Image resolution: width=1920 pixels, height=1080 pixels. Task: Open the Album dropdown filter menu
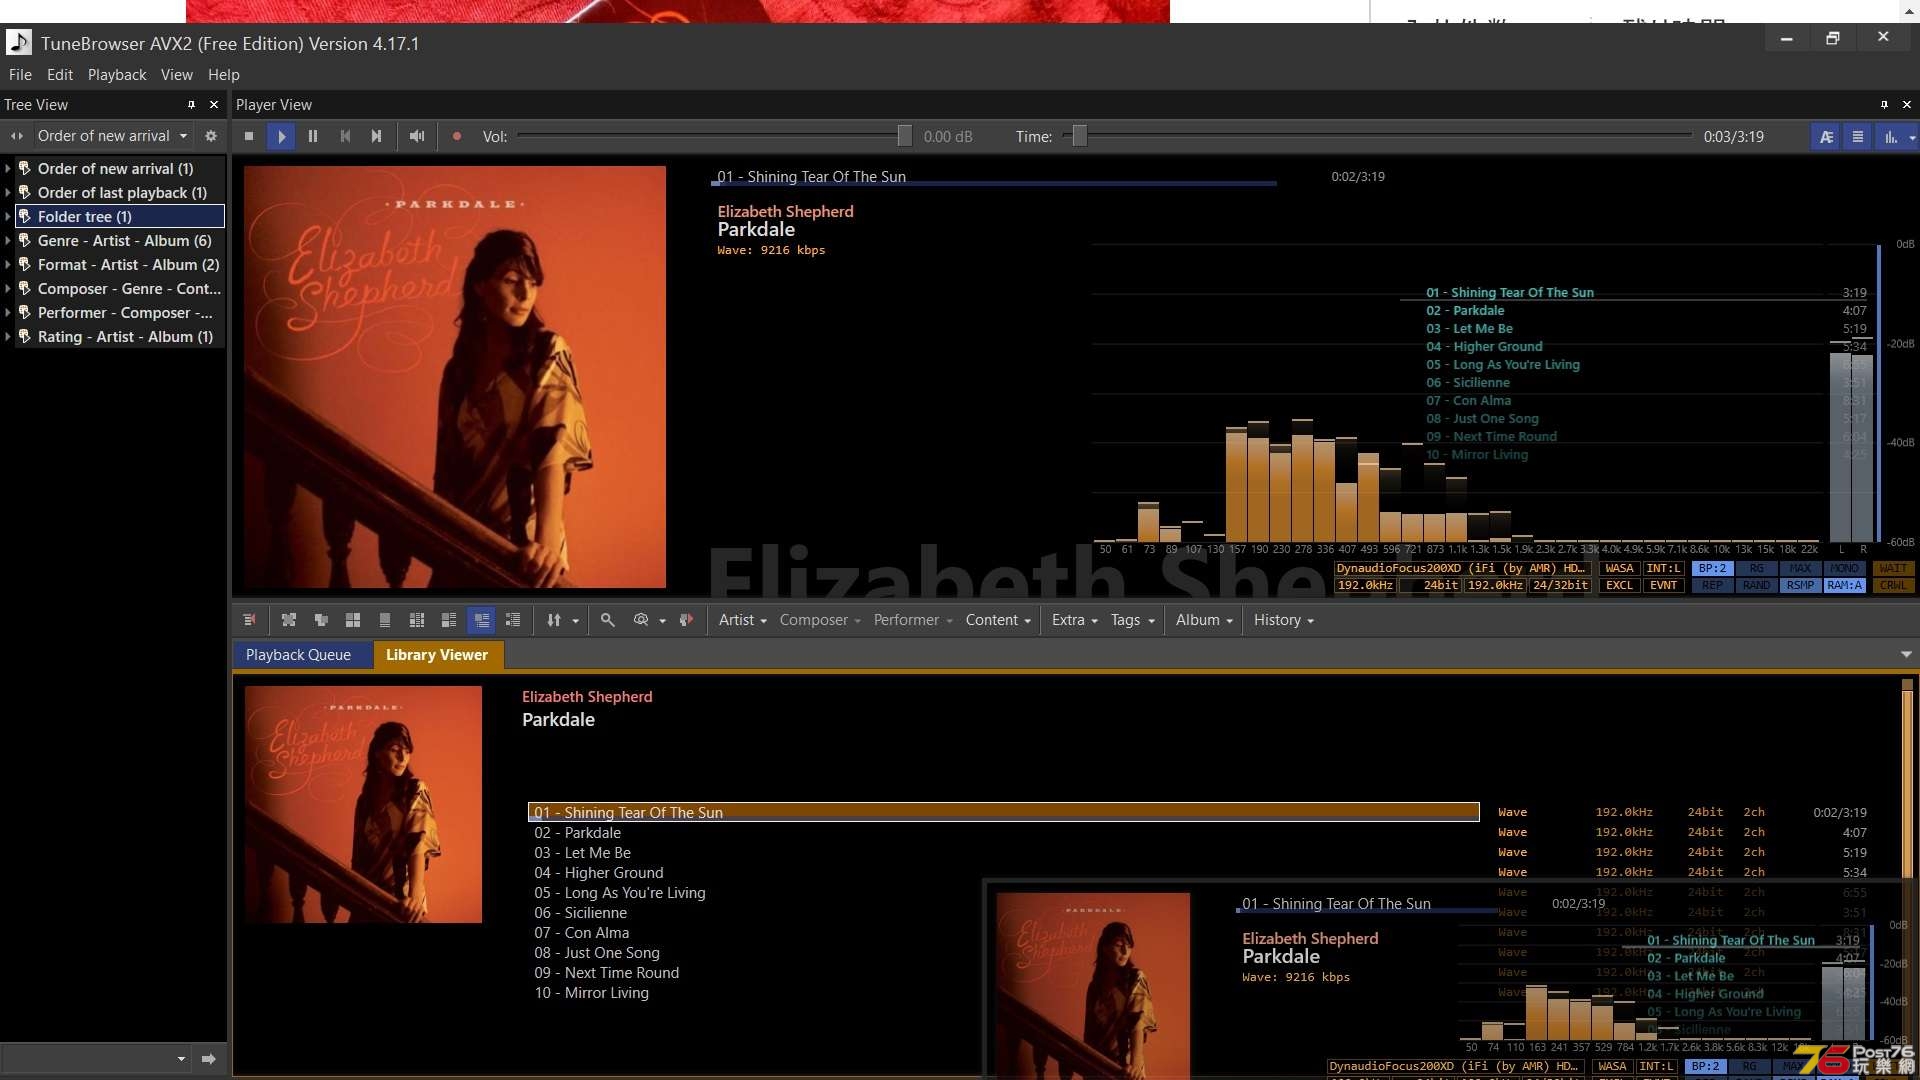[1203, 618]
